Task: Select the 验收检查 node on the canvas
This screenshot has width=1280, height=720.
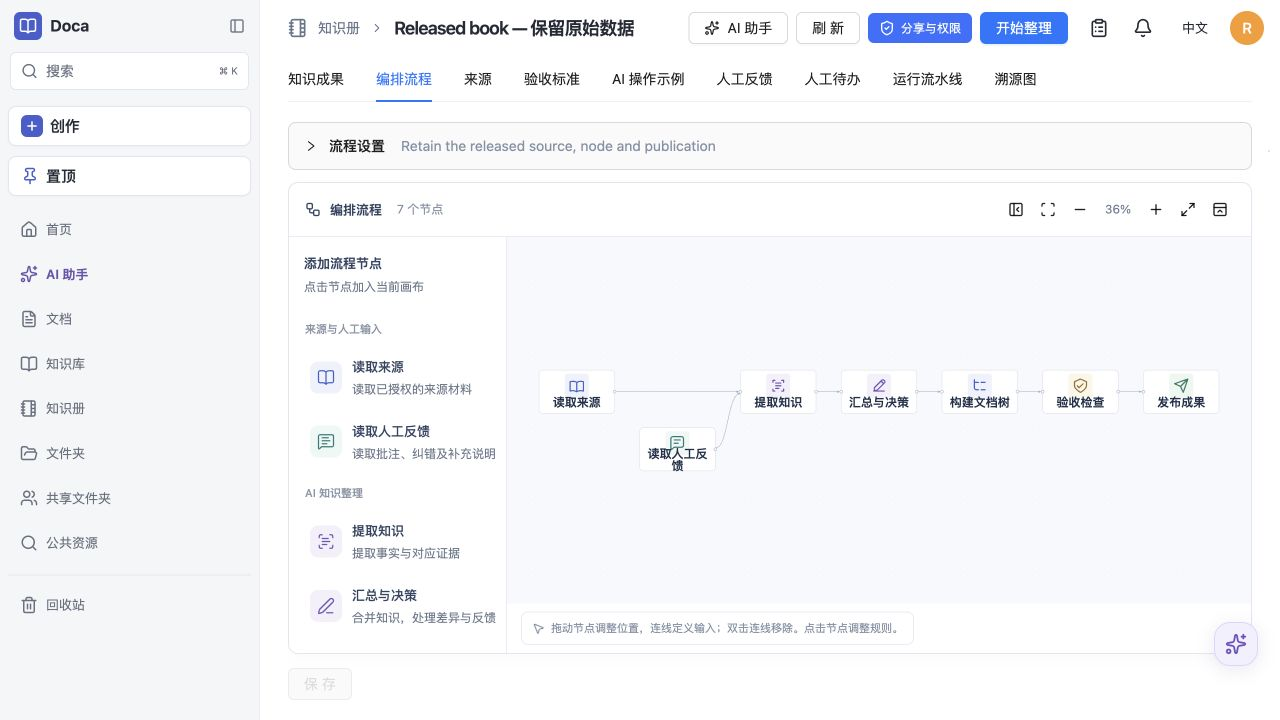Action: tap(1080, 392)
